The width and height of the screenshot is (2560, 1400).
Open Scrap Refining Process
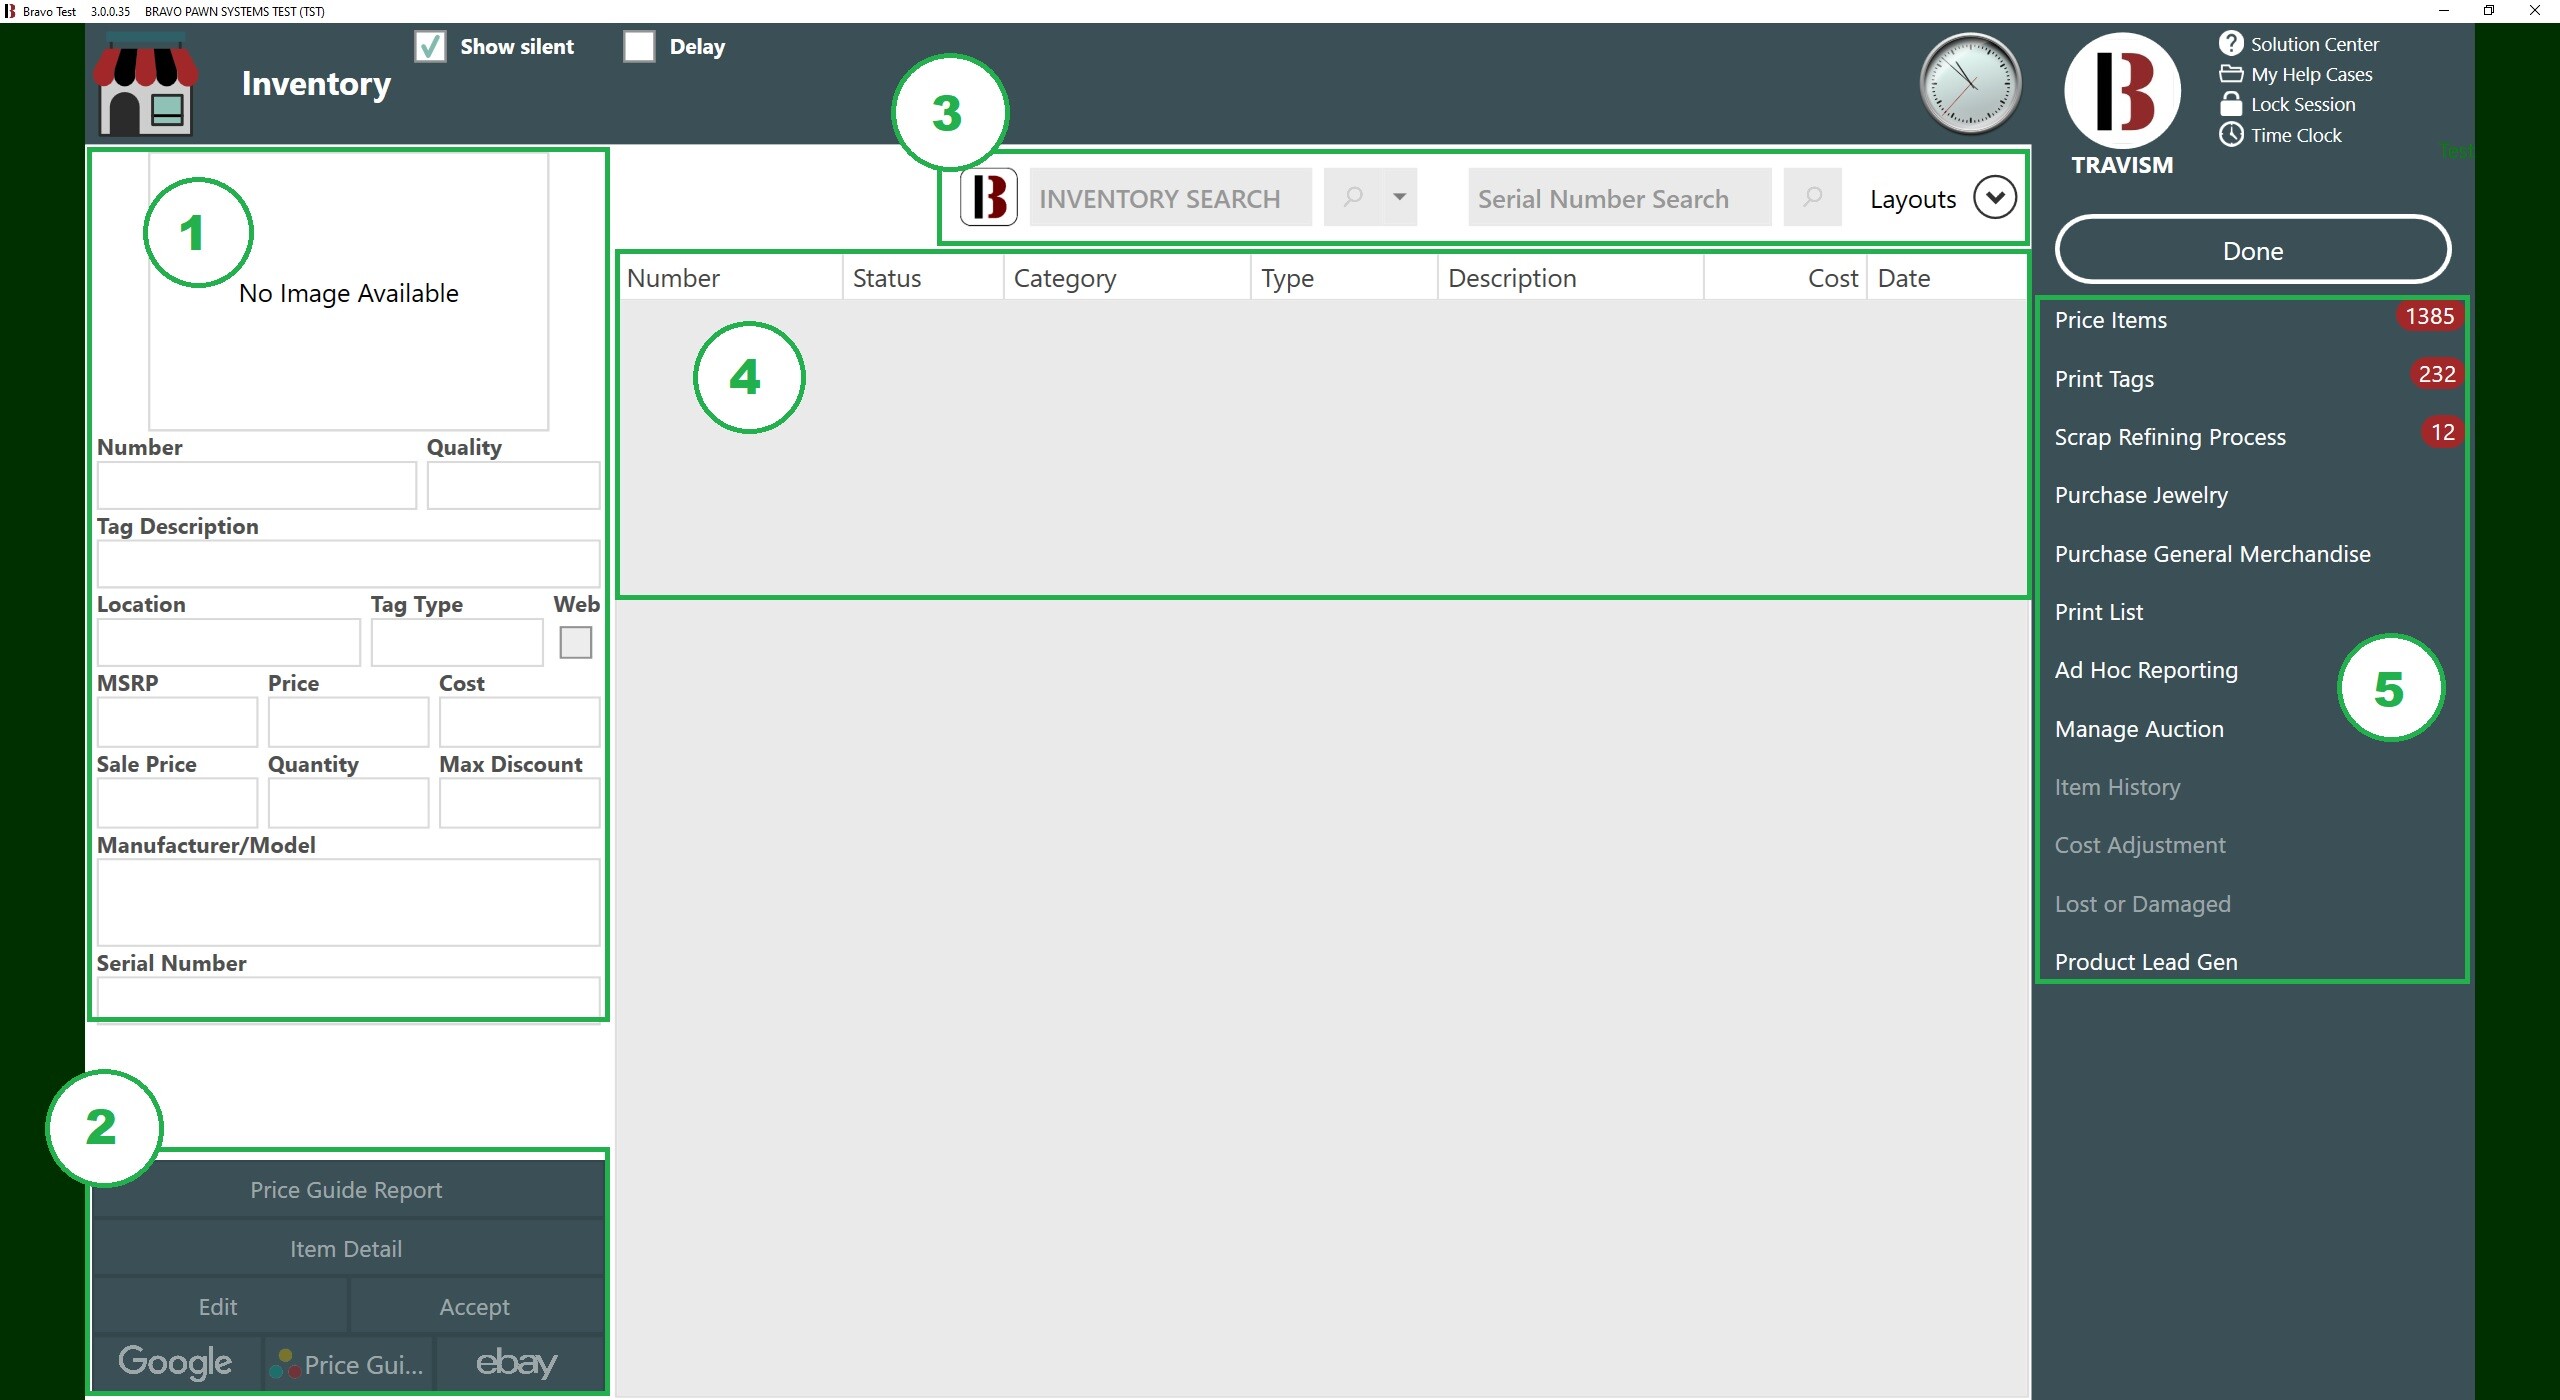tap(2170, 437)
